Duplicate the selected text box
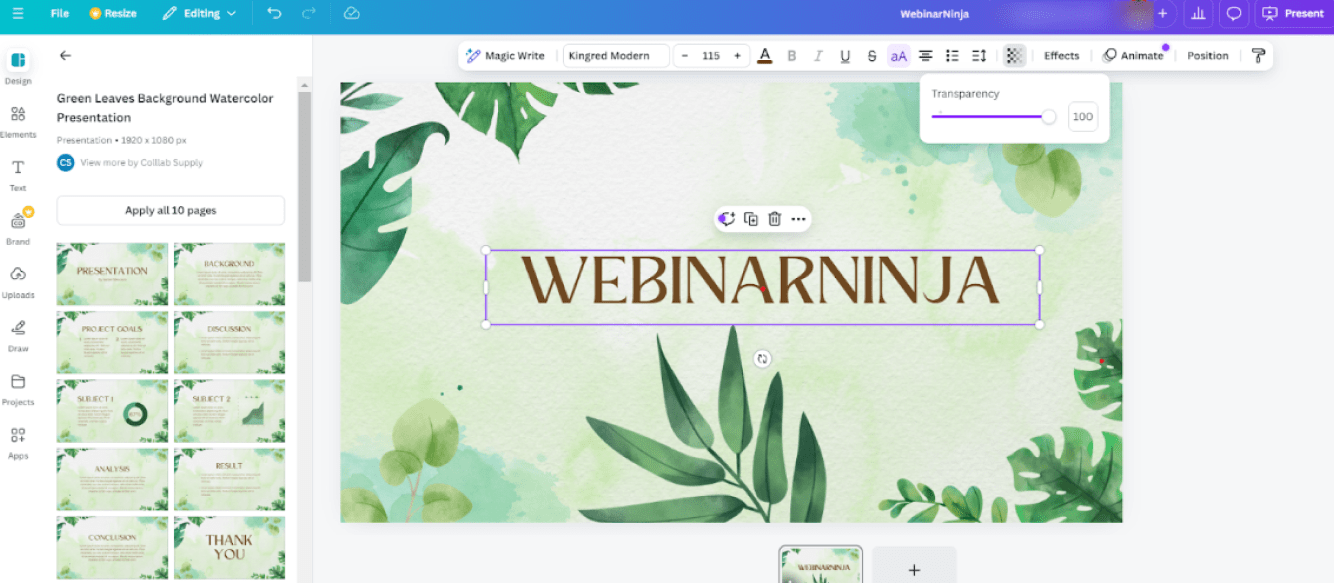 pyautogui.click(x=751, y=219)
